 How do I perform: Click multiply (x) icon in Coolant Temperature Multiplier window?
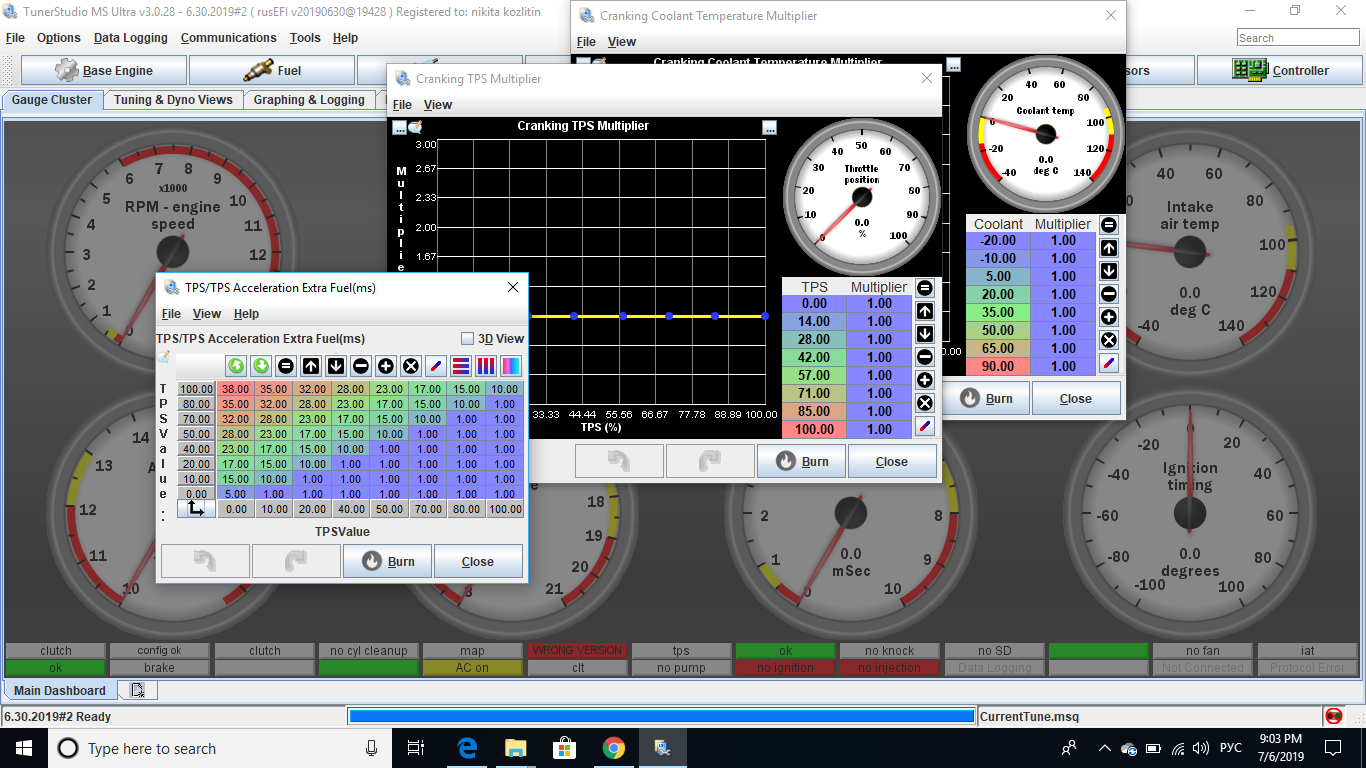[x=1109, y=340]
